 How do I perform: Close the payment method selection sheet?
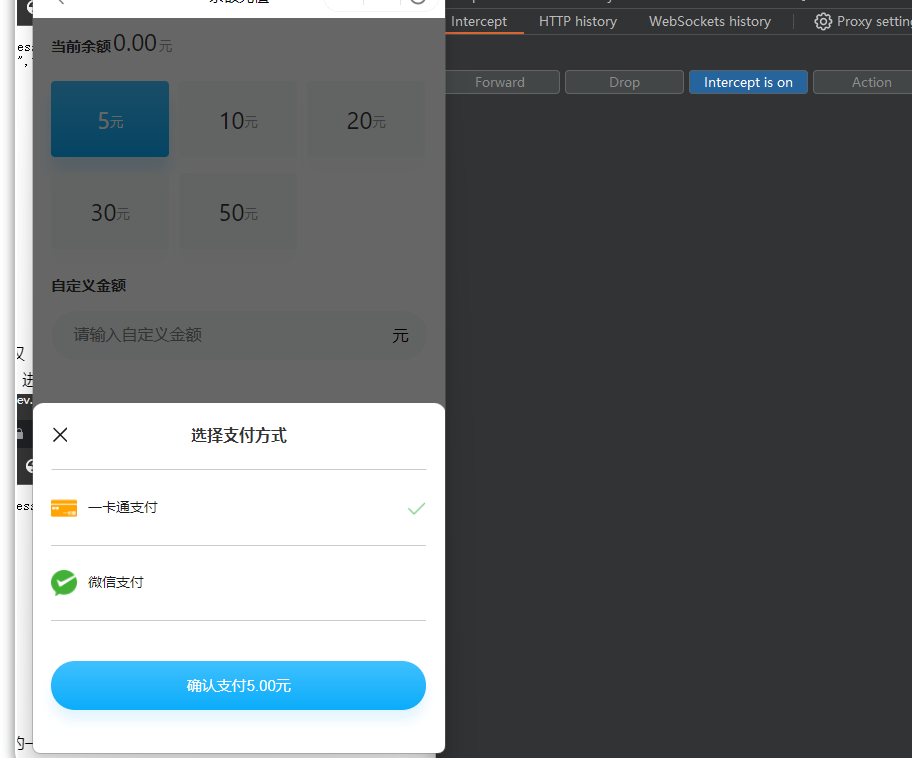click(60, 435)
